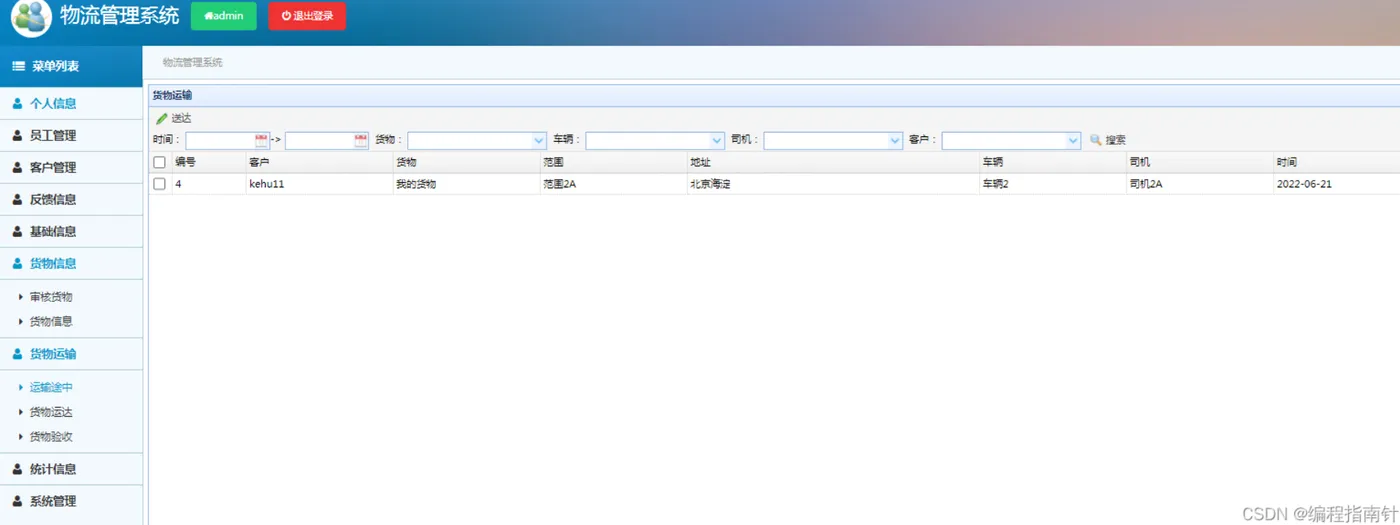Click the red 退出登录 logout button
Image resolution: width=1400 pixels, height=525 pixels.
click(307, 16)
